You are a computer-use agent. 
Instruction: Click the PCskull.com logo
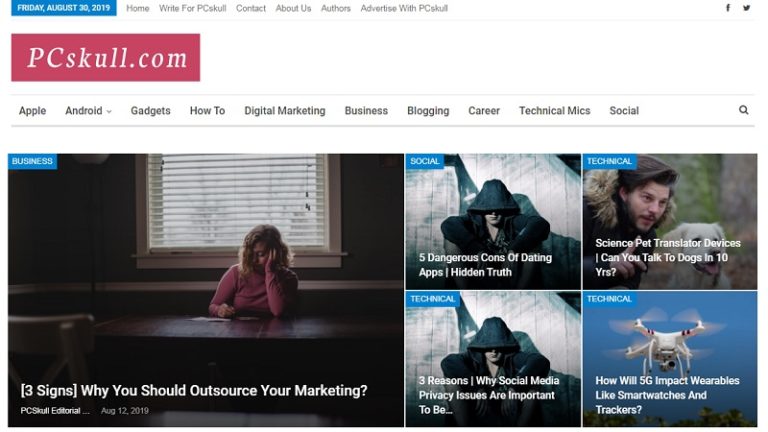click(106, 58)
